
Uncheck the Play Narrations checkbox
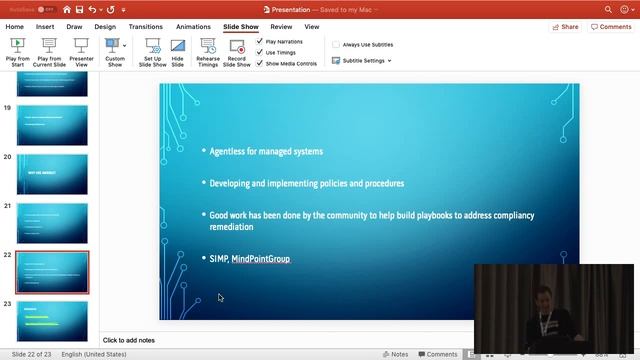tap(260, 41)
